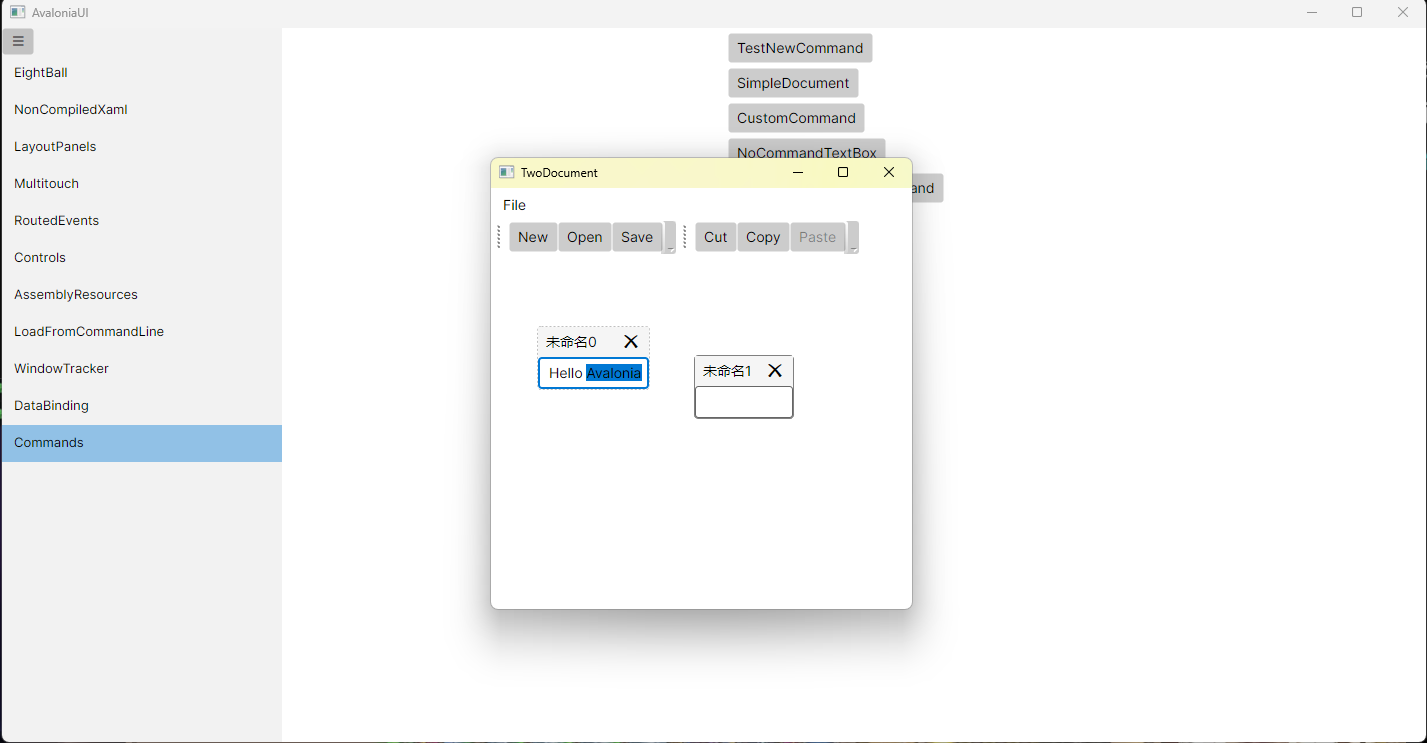The height and width of the screenshot is (743, 1427).
Task: Maximize the TwoDocument window
Action: coord(843,172)
